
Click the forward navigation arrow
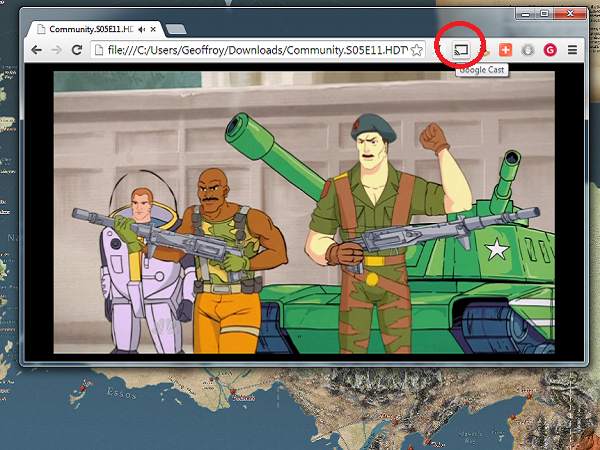point(57,50)
